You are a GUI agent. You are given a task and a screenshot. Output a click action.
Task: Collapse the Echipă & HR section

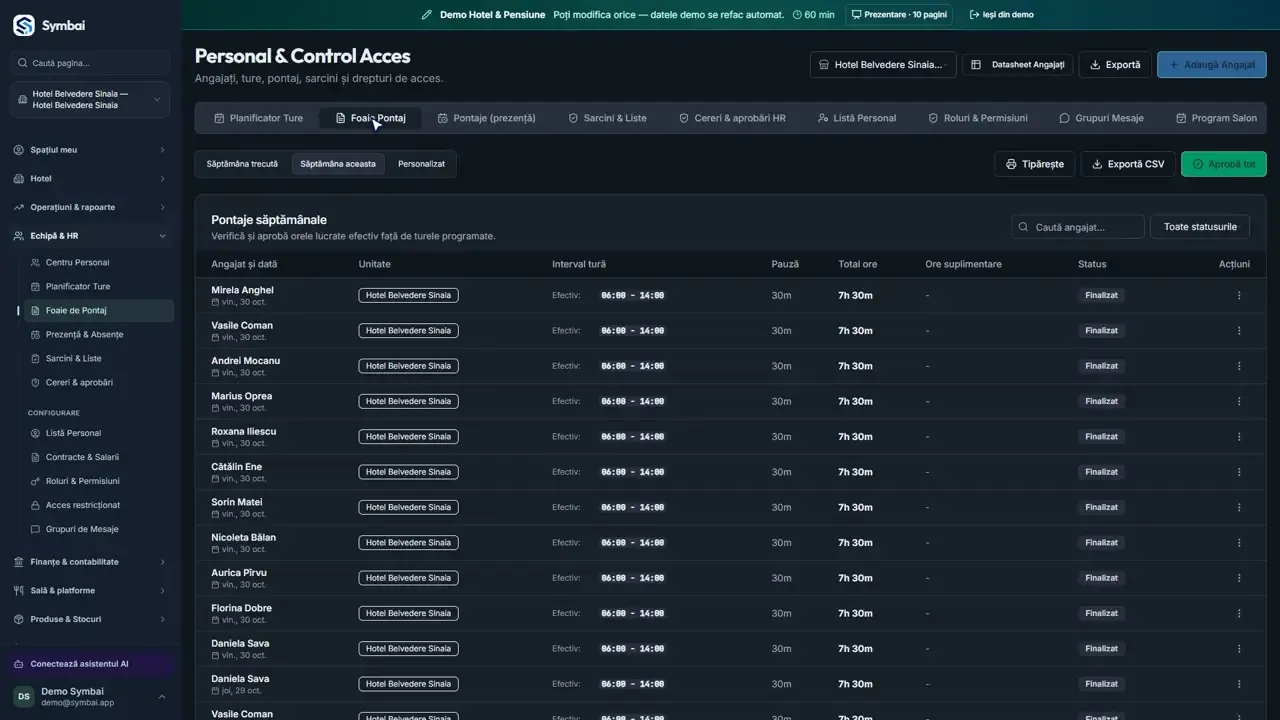point(90,236)
